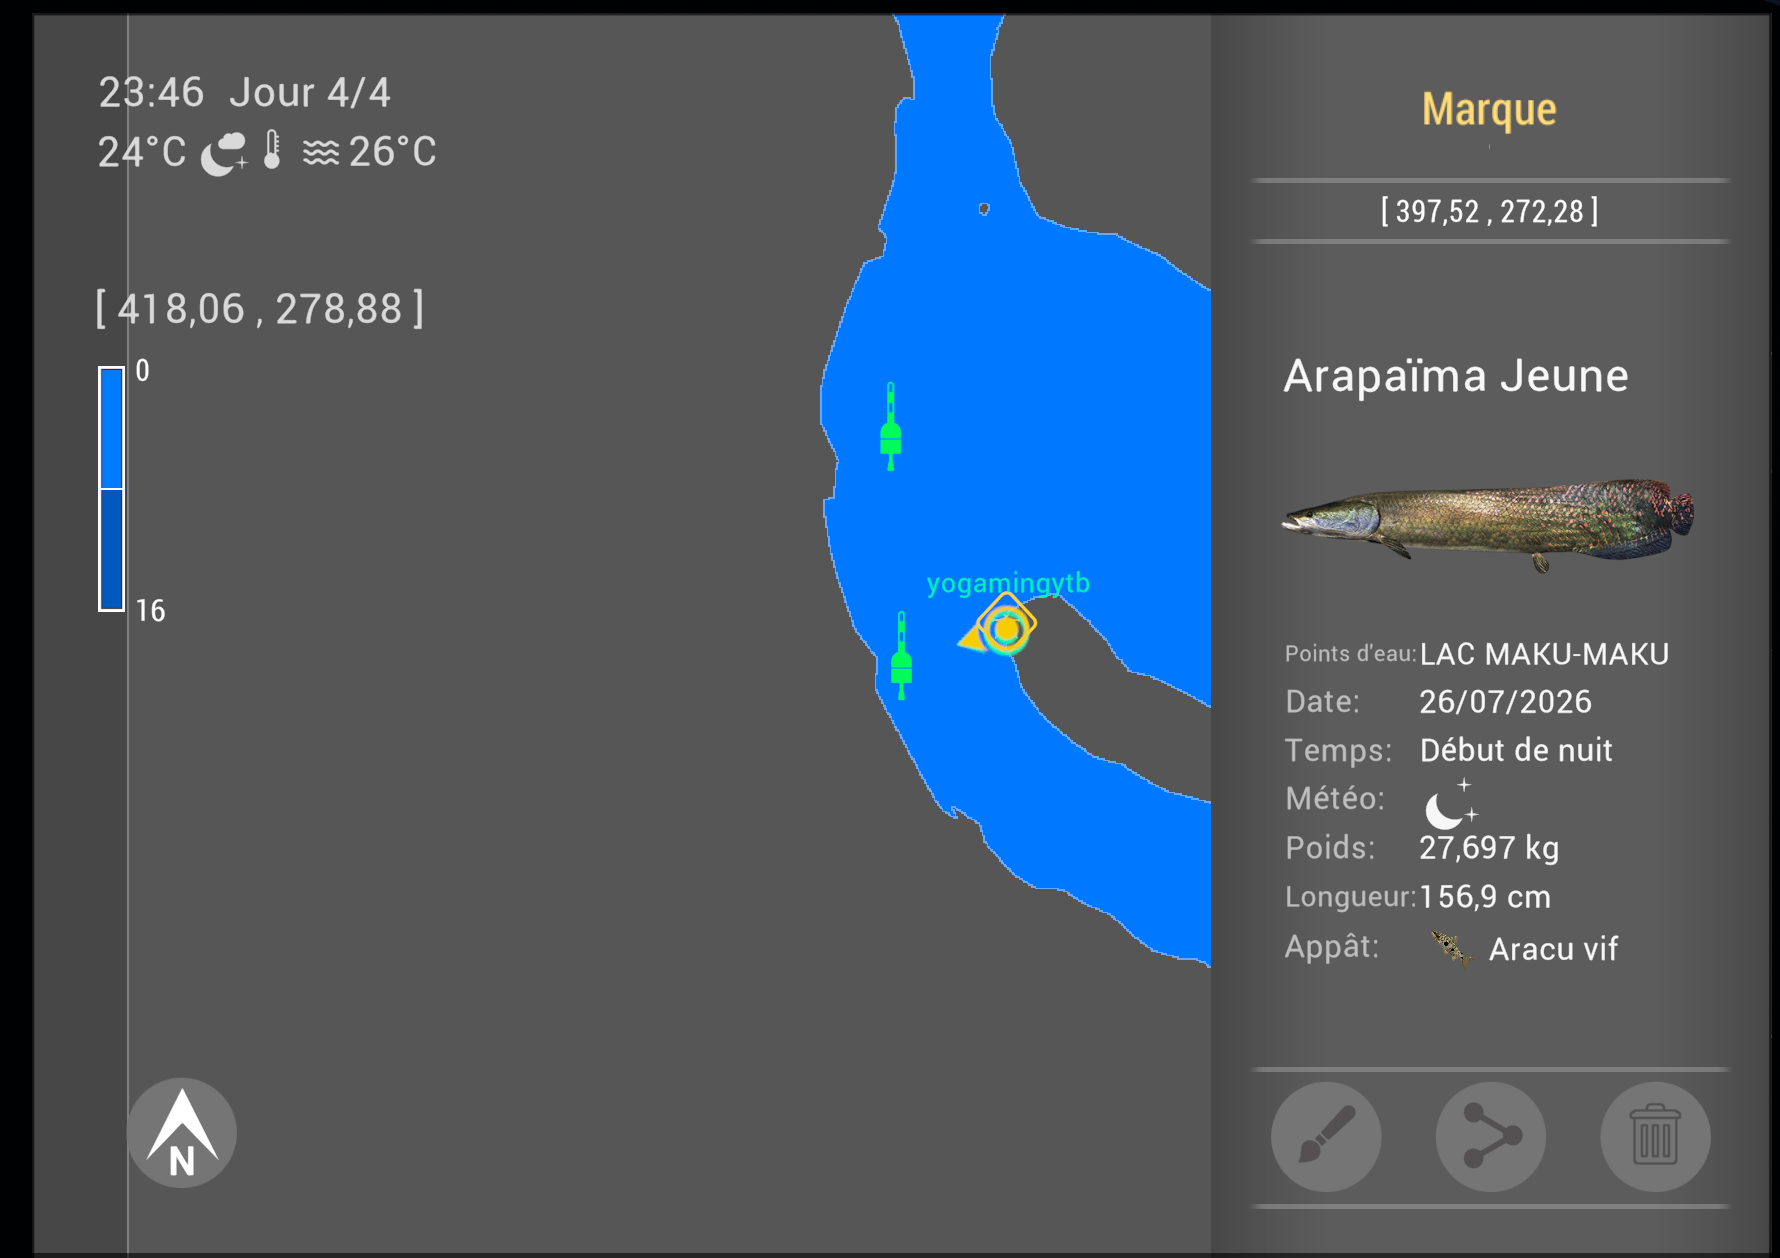Screen dimensions: 1780x1258
Task: Click the north compass icon
Action: (181, 1132)
